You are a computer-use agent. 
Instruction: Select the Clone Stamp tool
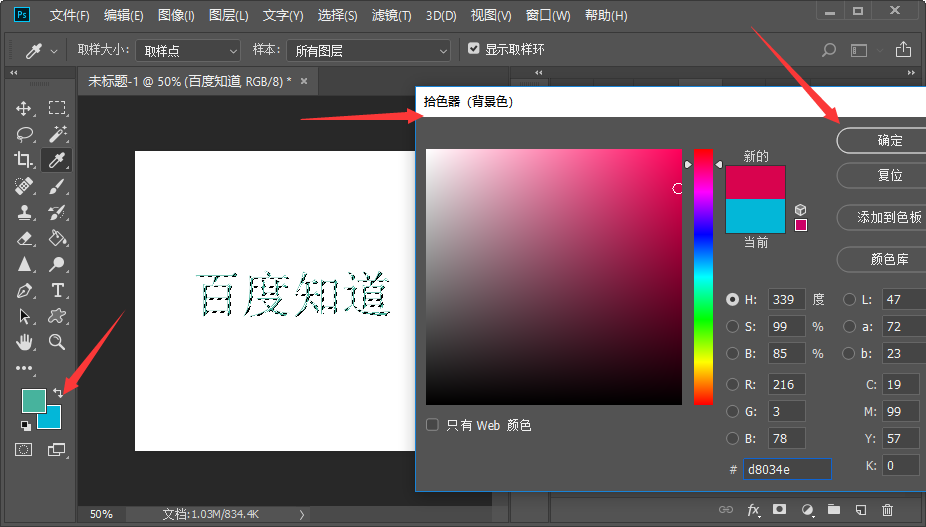(24, 212)
